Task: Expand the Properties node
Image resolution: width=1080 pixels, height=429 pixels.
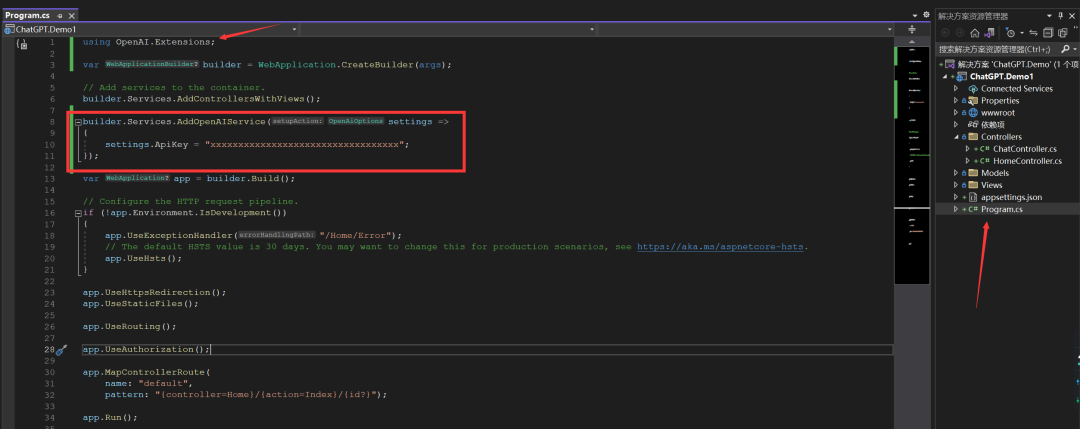Action: (x=956, y=101)
